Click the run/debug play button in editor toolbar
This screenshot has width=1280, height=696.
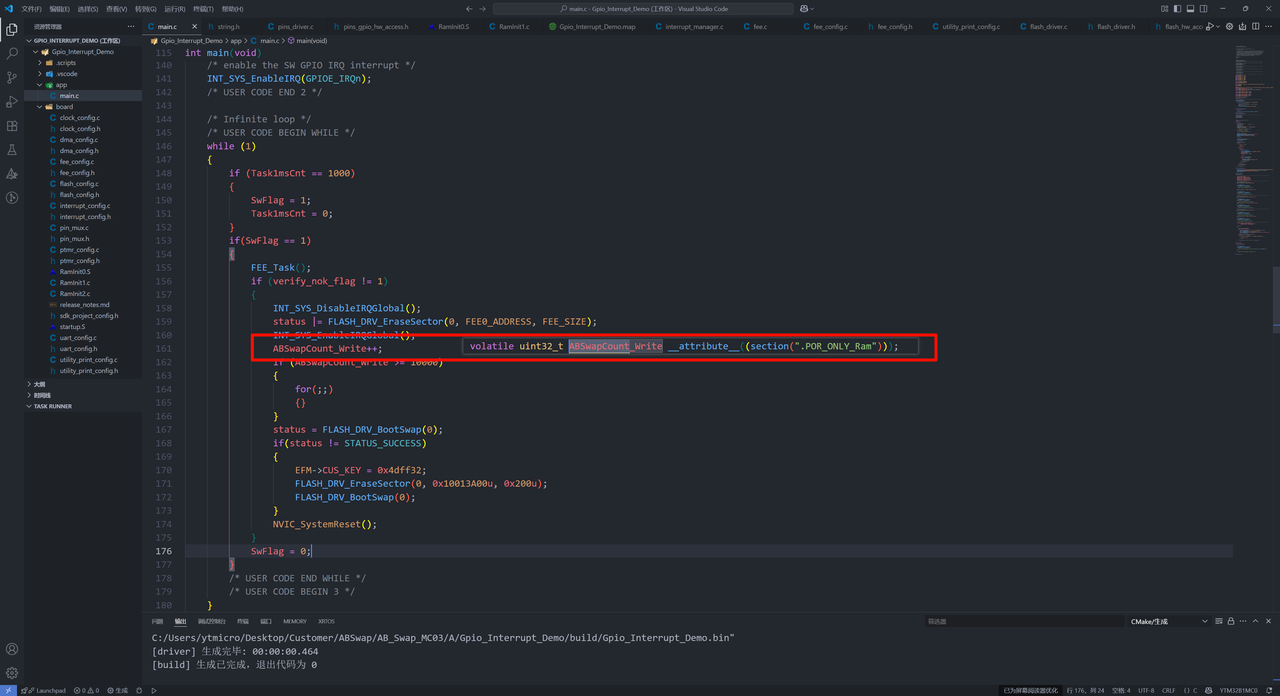[x=1210, y=27]
